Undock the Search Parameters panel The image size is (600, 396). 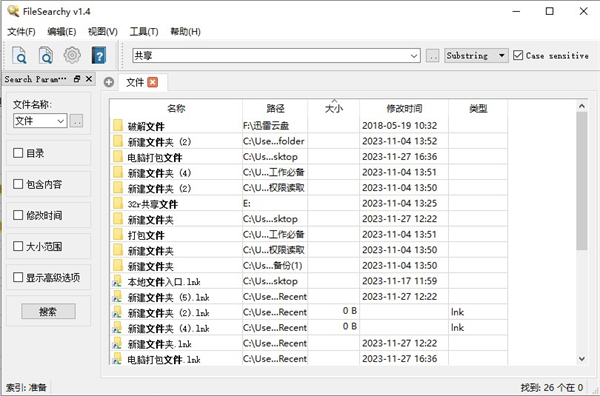tap(77, 79)
